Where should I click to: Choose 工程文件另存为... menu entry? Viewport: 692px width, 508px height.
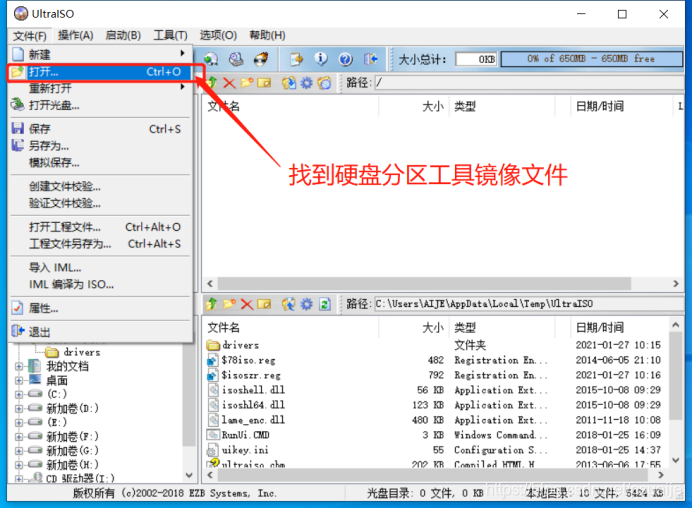[100, 244]
